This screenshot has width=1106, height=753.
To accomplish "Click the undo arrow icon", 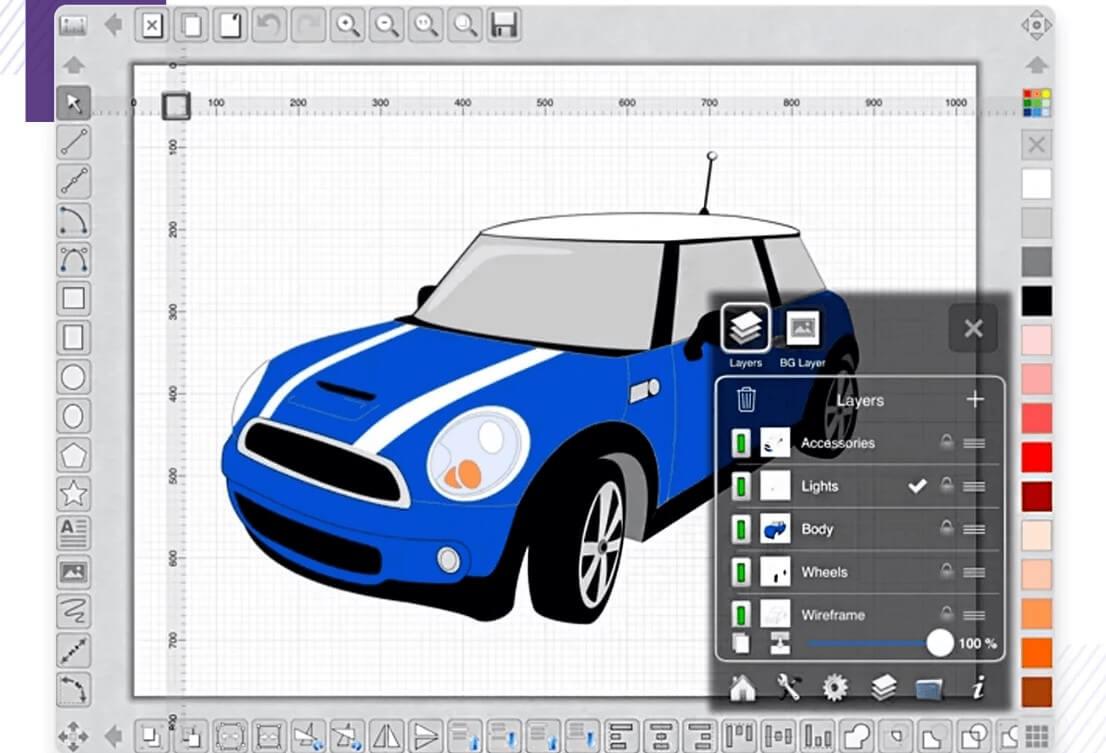I will tap(269, 25).
